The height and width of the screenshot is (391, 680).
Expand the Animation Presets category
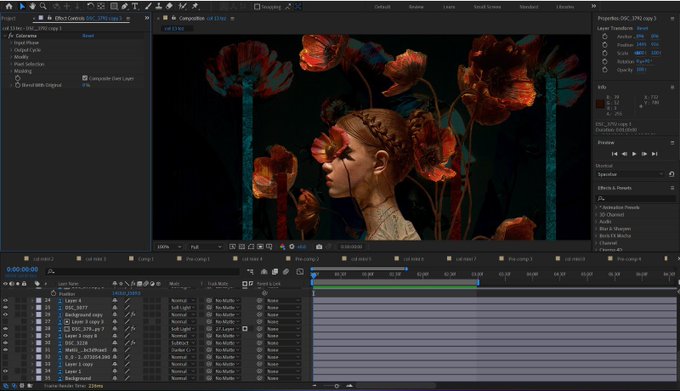pyautogui.click(x=596, y=208)
